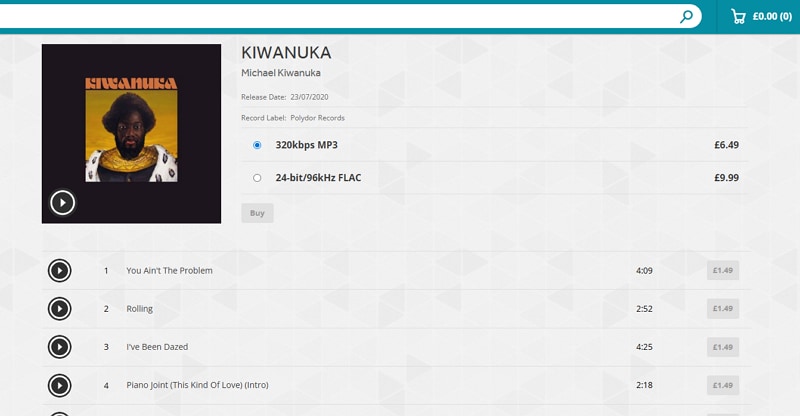Open Michael Kiwanuka artist link

click(281, 73)
